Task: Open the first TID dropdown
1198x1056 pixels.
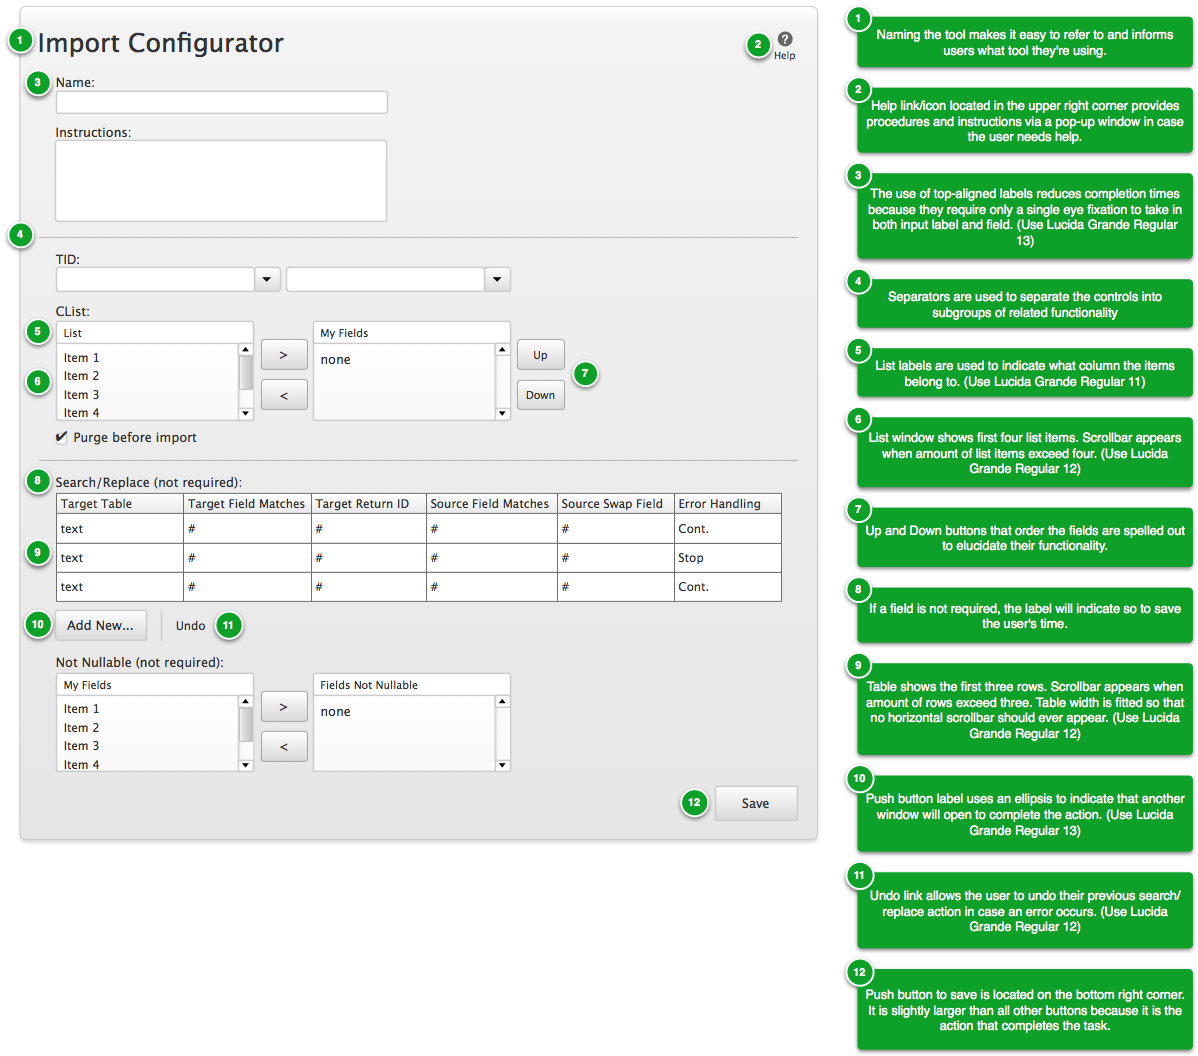Action: tap(267, 280)
